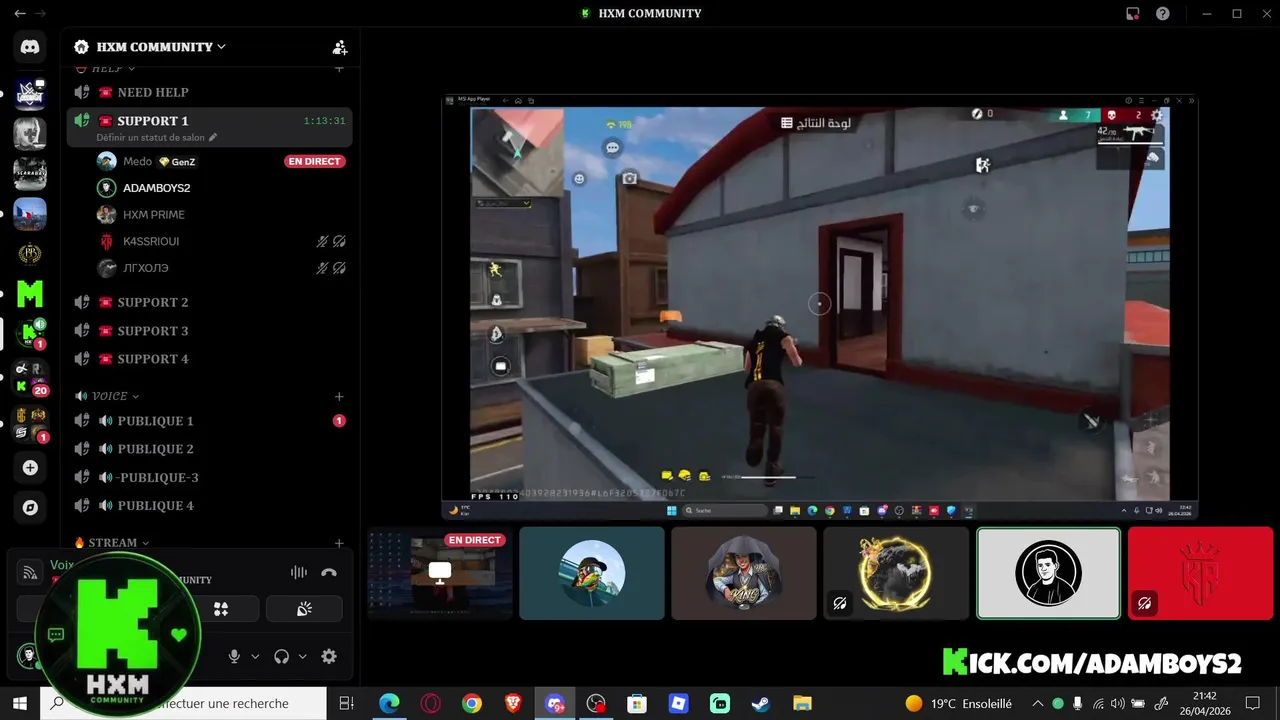Open the soundboard icon
This screenshot has width=1280, height=720.
point(304,609)
